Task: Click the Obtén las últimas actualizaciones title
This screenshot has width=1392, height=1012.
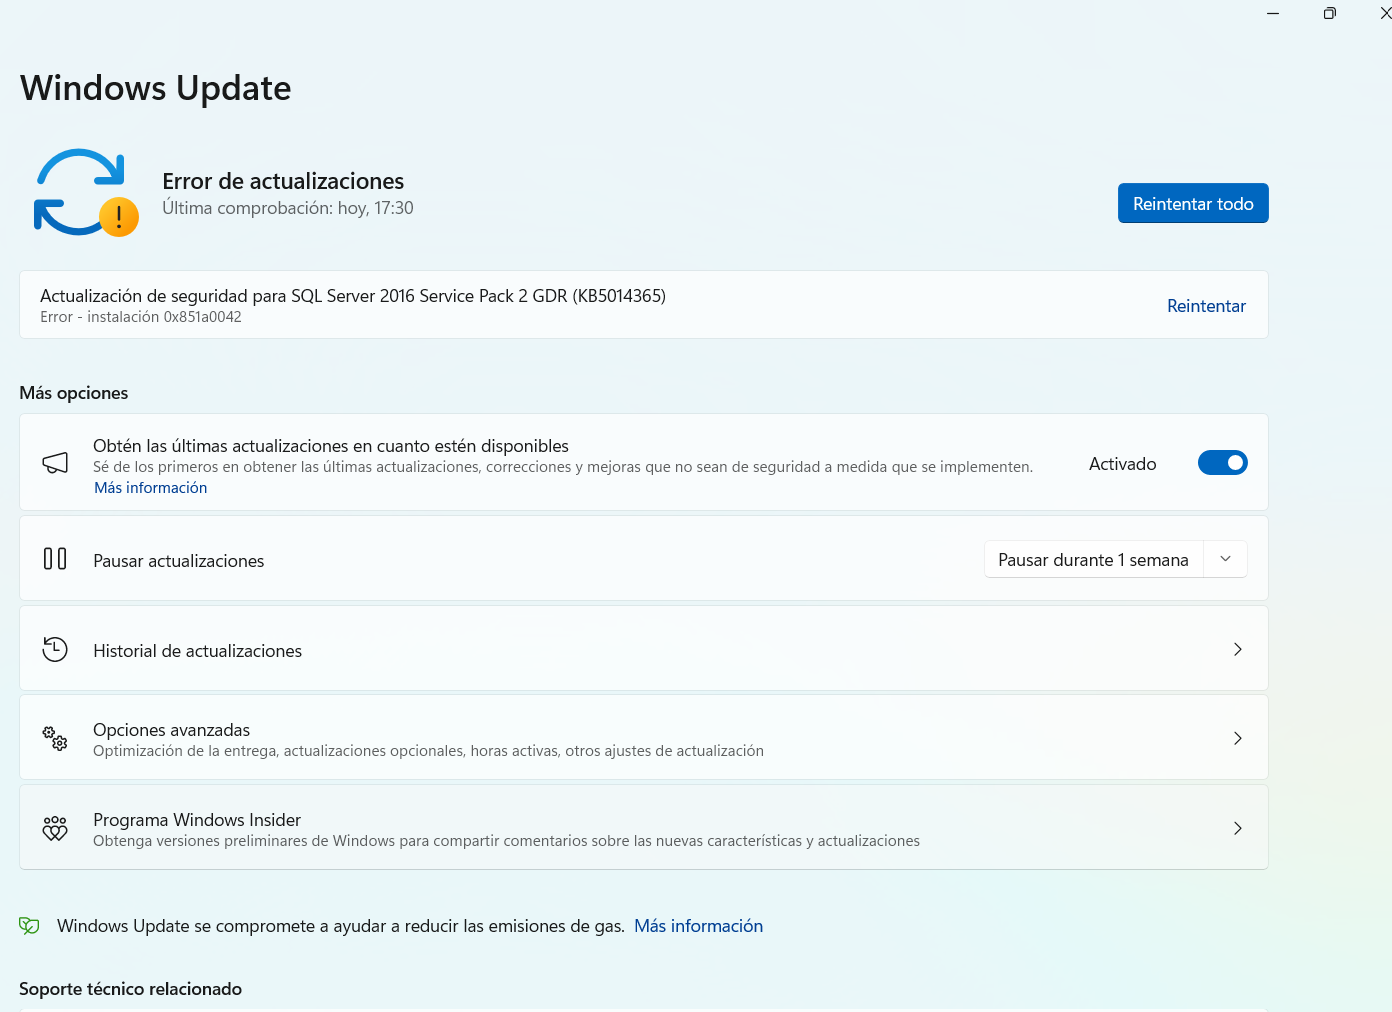Action: (x=331, y=446)
